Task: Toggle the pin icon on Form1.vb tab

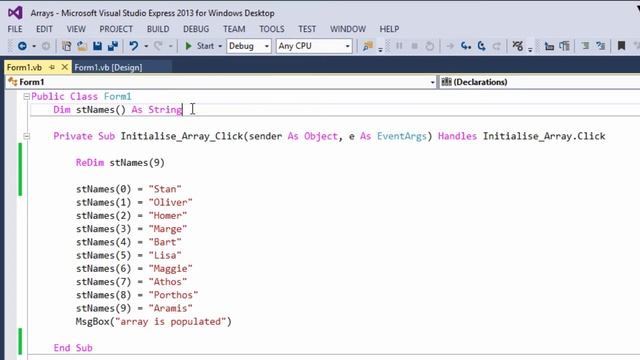Action: pyautogui.click(x=52, y=67)
